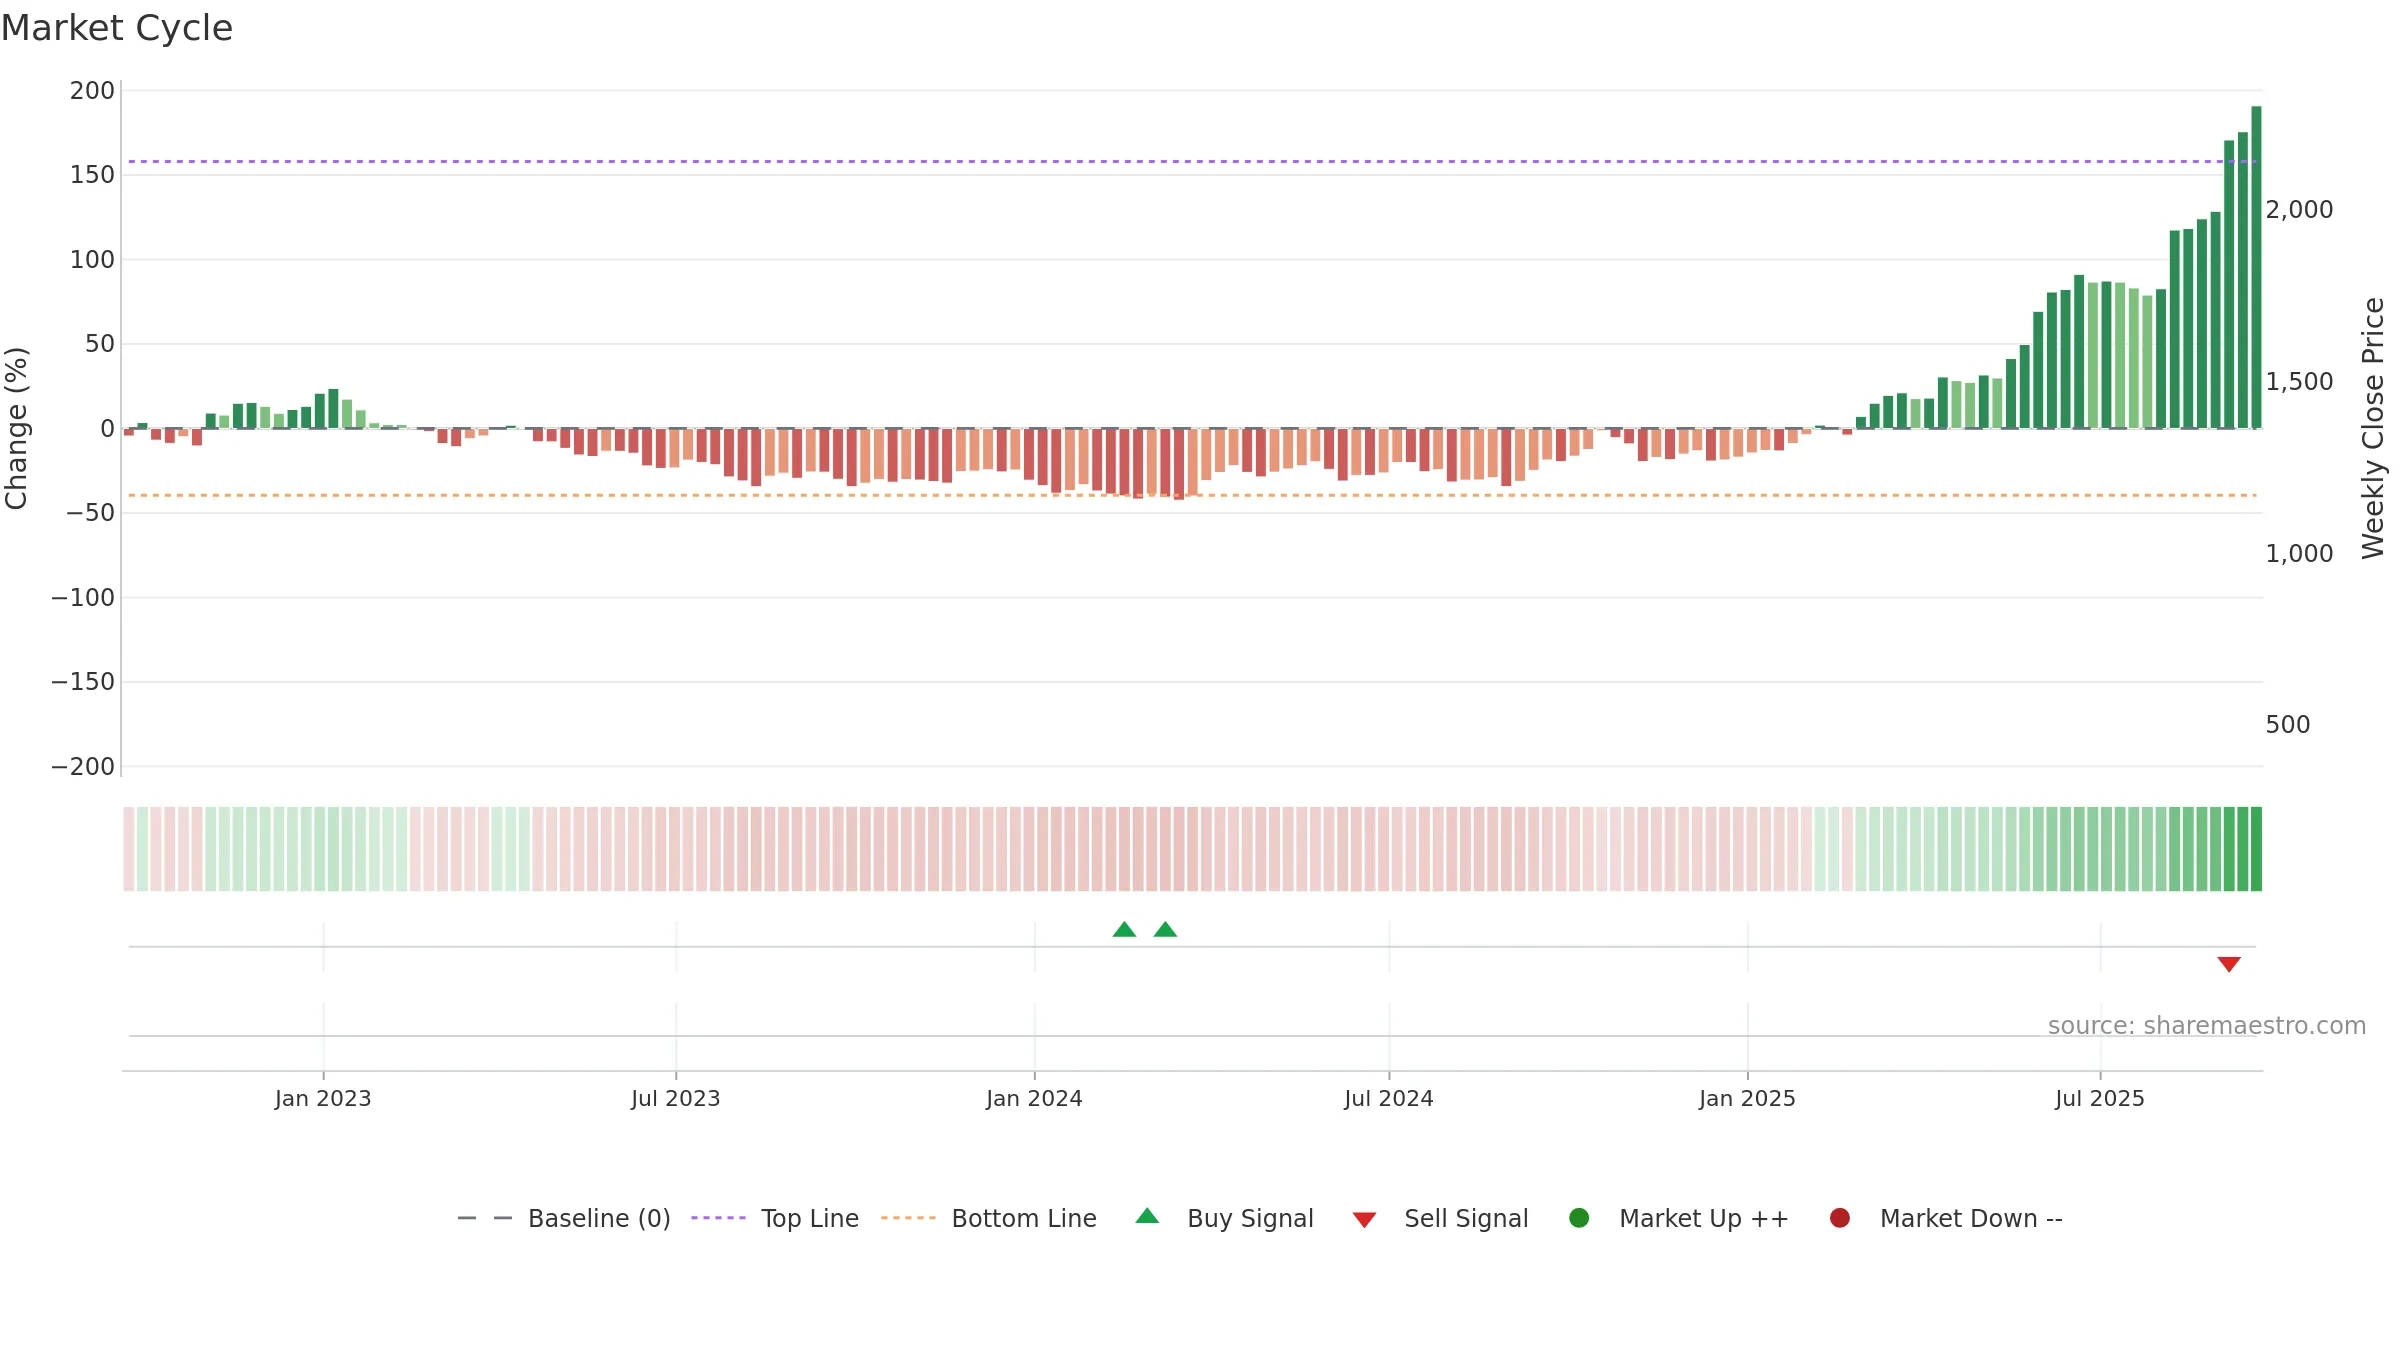
Task: Click the Jul 2025 axis label
Action: [2100, 1099]
